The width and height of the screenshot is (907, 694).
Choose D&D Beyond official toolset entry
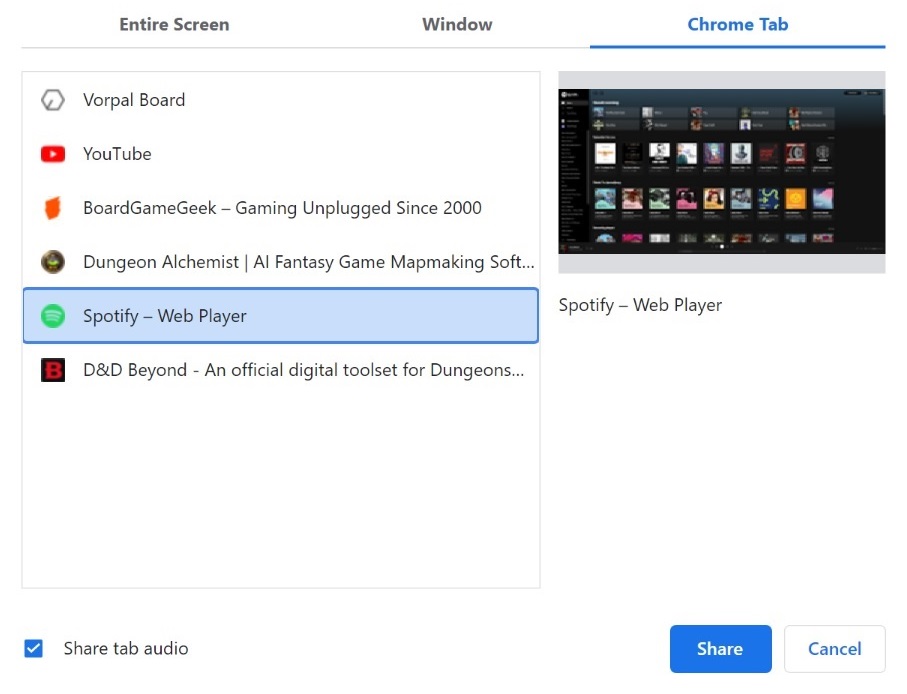coord(303,370)
